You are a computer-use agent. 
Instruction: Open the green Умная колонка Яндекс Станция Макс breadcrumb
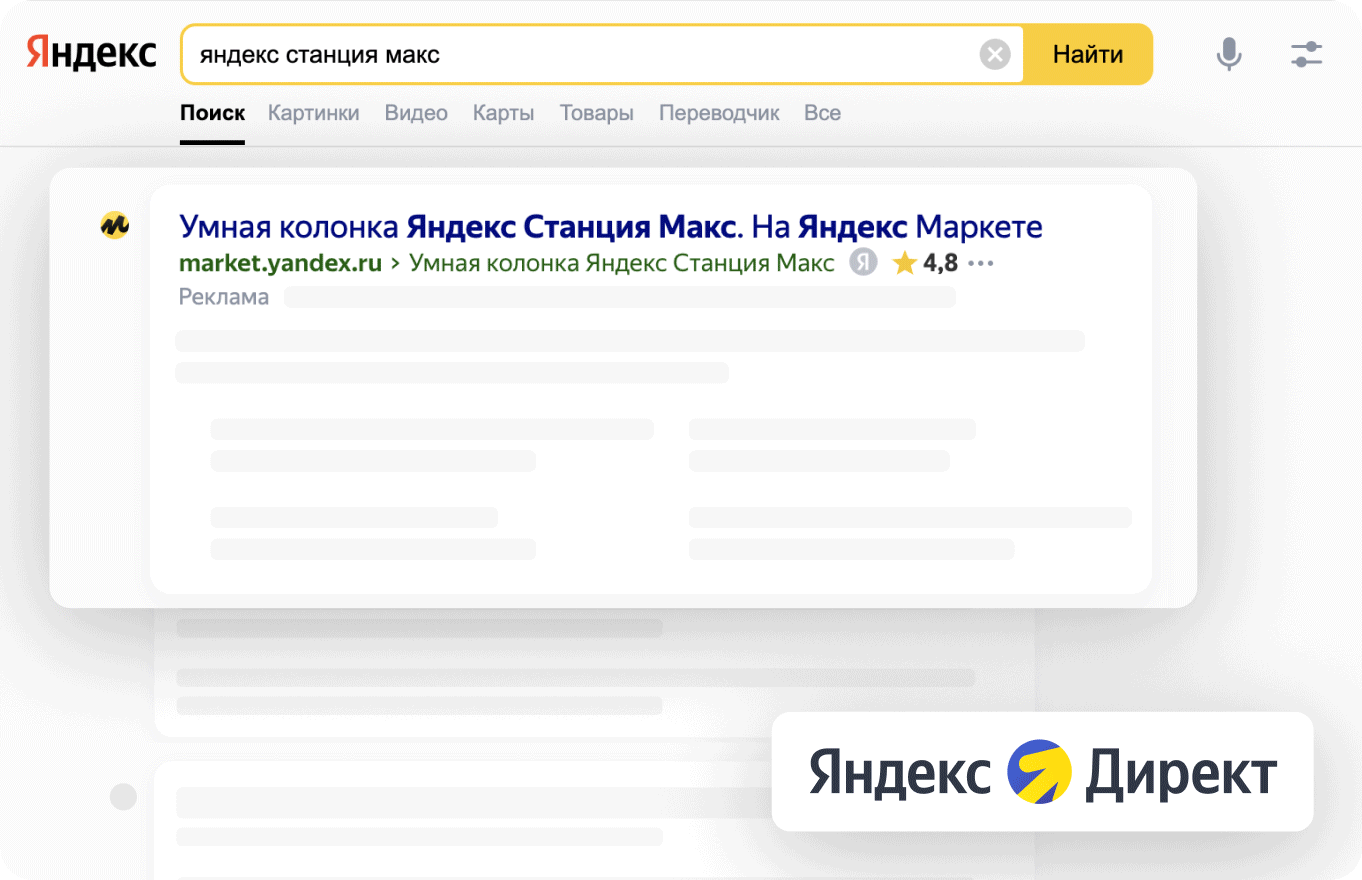621,263
